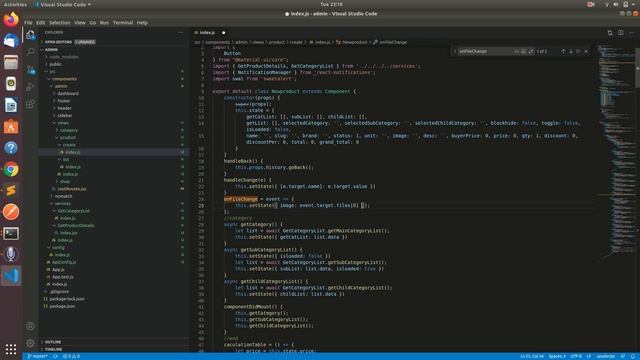Open the View menu
The height and width of the screenshot is (360, 640).
point(80,22)
